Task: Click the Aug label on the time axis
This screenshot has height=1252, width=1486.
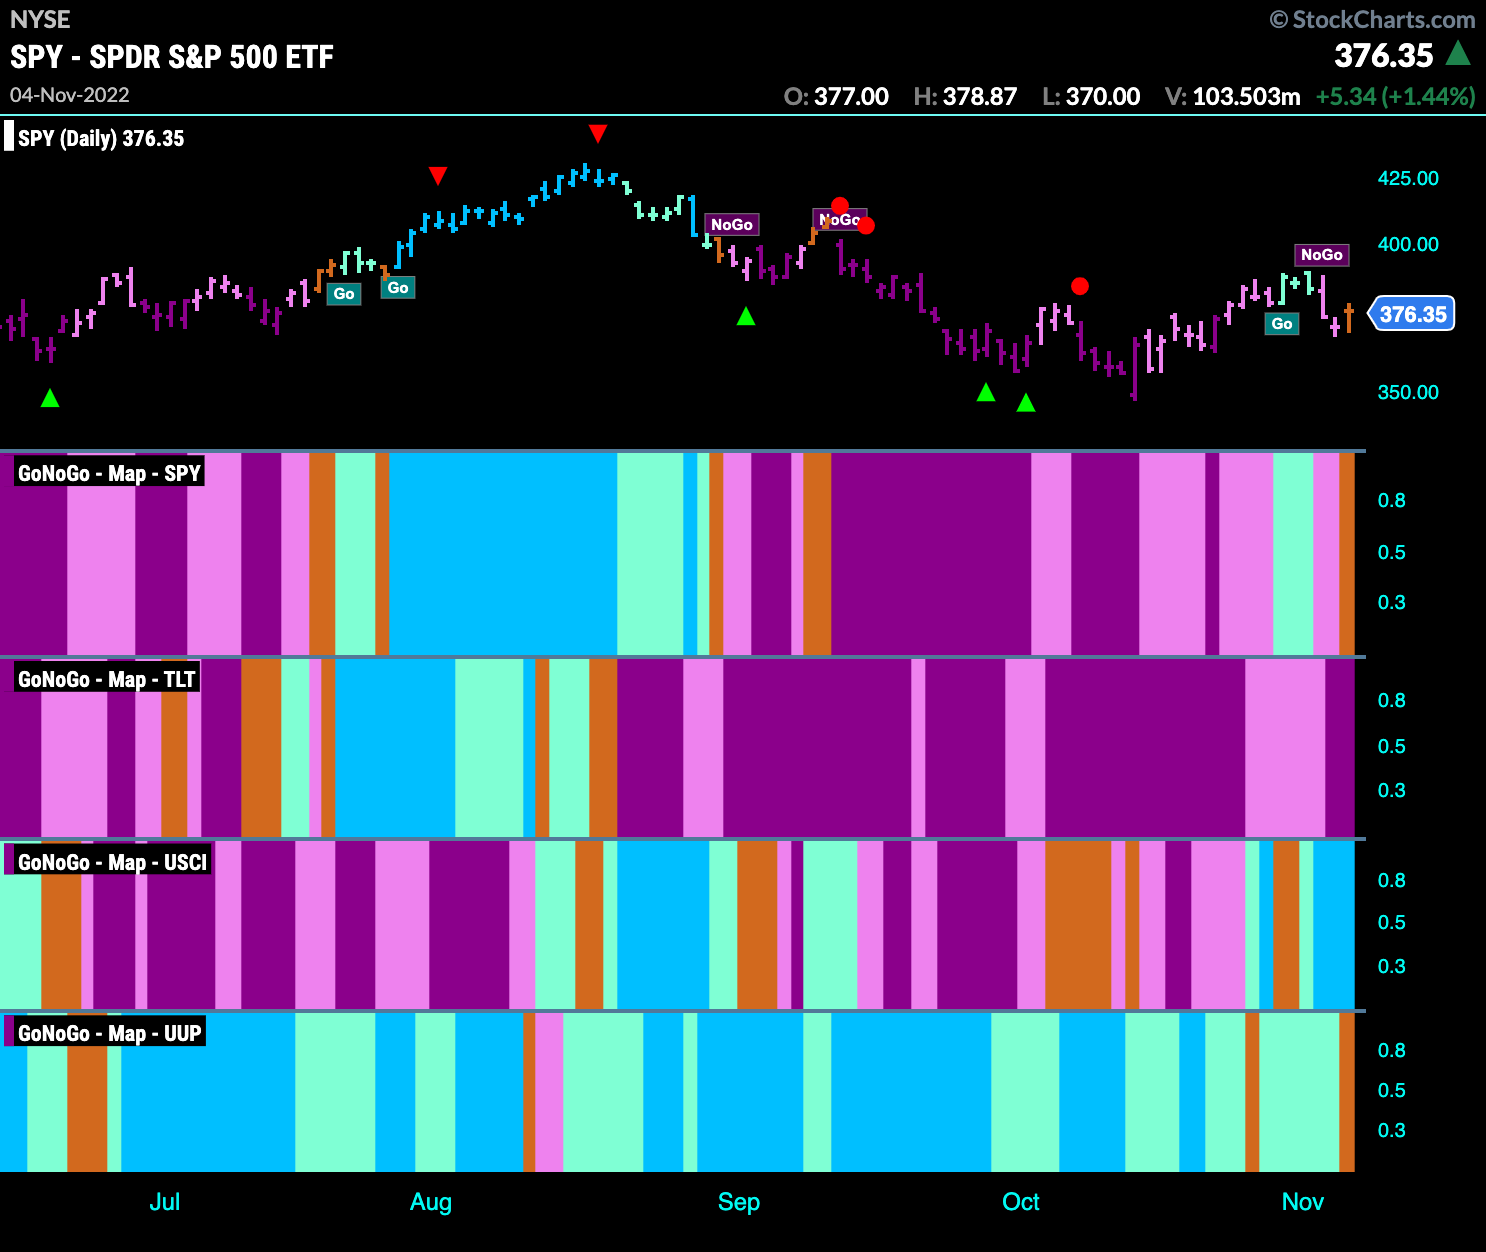Action: tap(431, 1202)
